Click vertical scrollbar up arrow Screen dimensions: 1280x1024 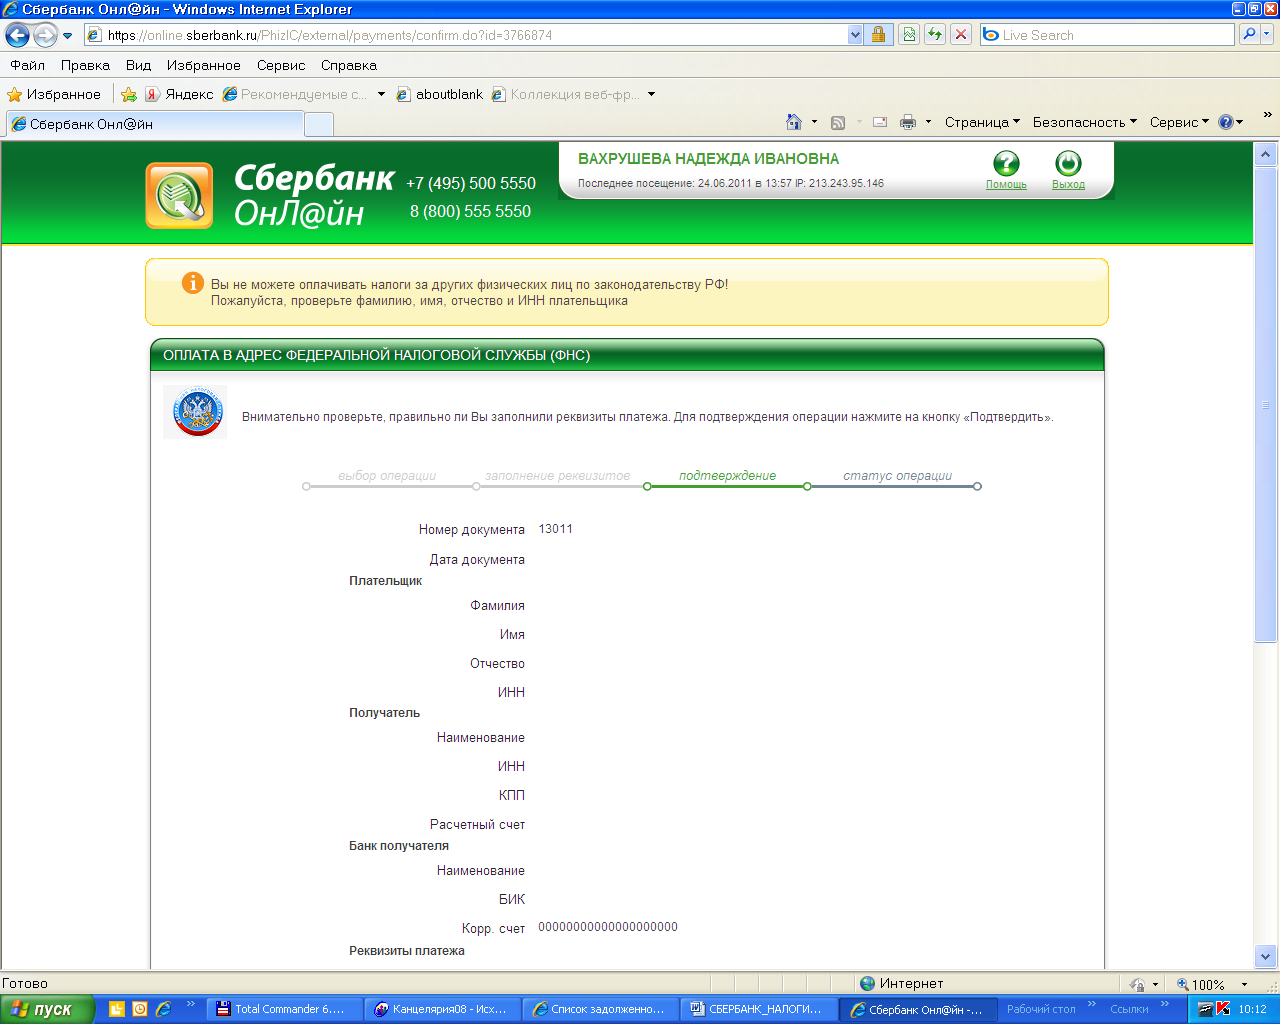click(1266, 154)
